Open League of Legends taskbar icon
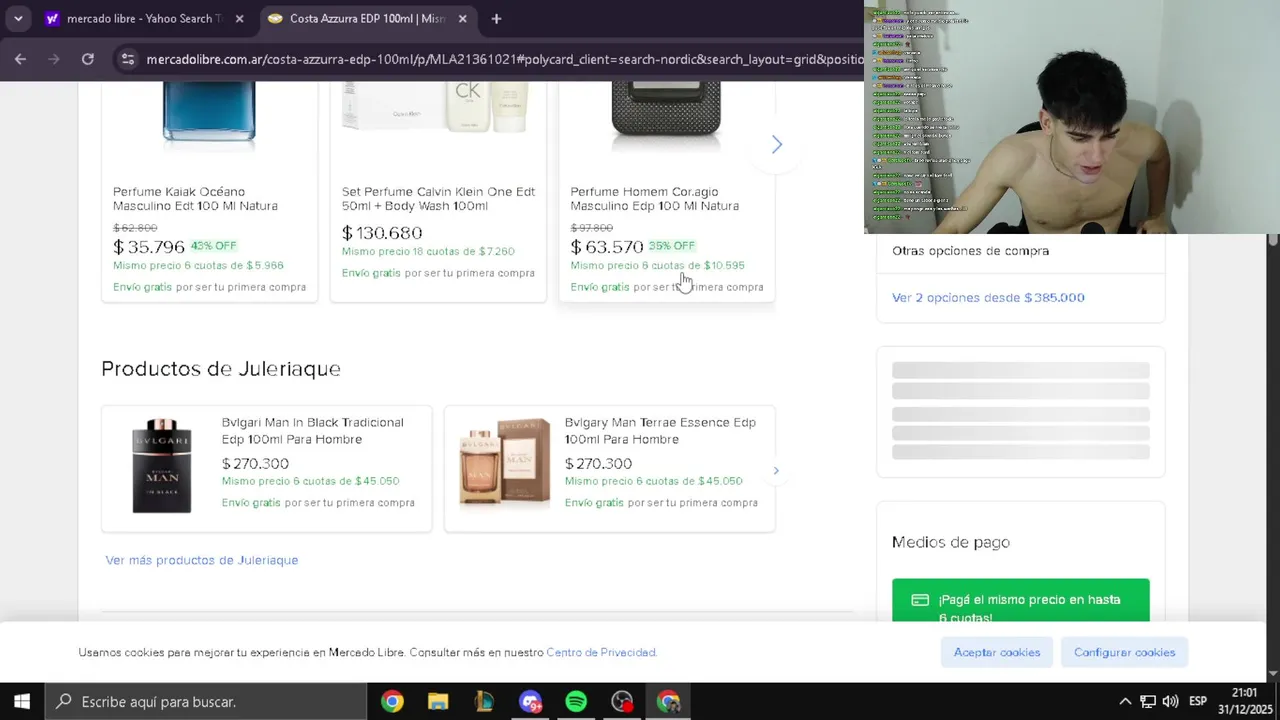The width and height of the screenshot is (1280, 720). point(484,701)
